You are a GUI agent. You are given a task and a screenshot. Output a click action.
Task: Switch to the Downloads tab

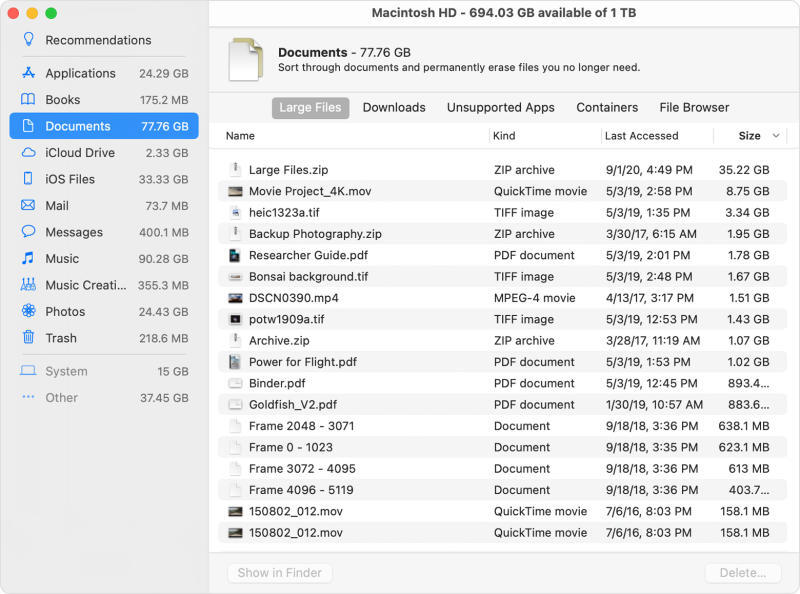pyautogui.click(x=393, y=108)
